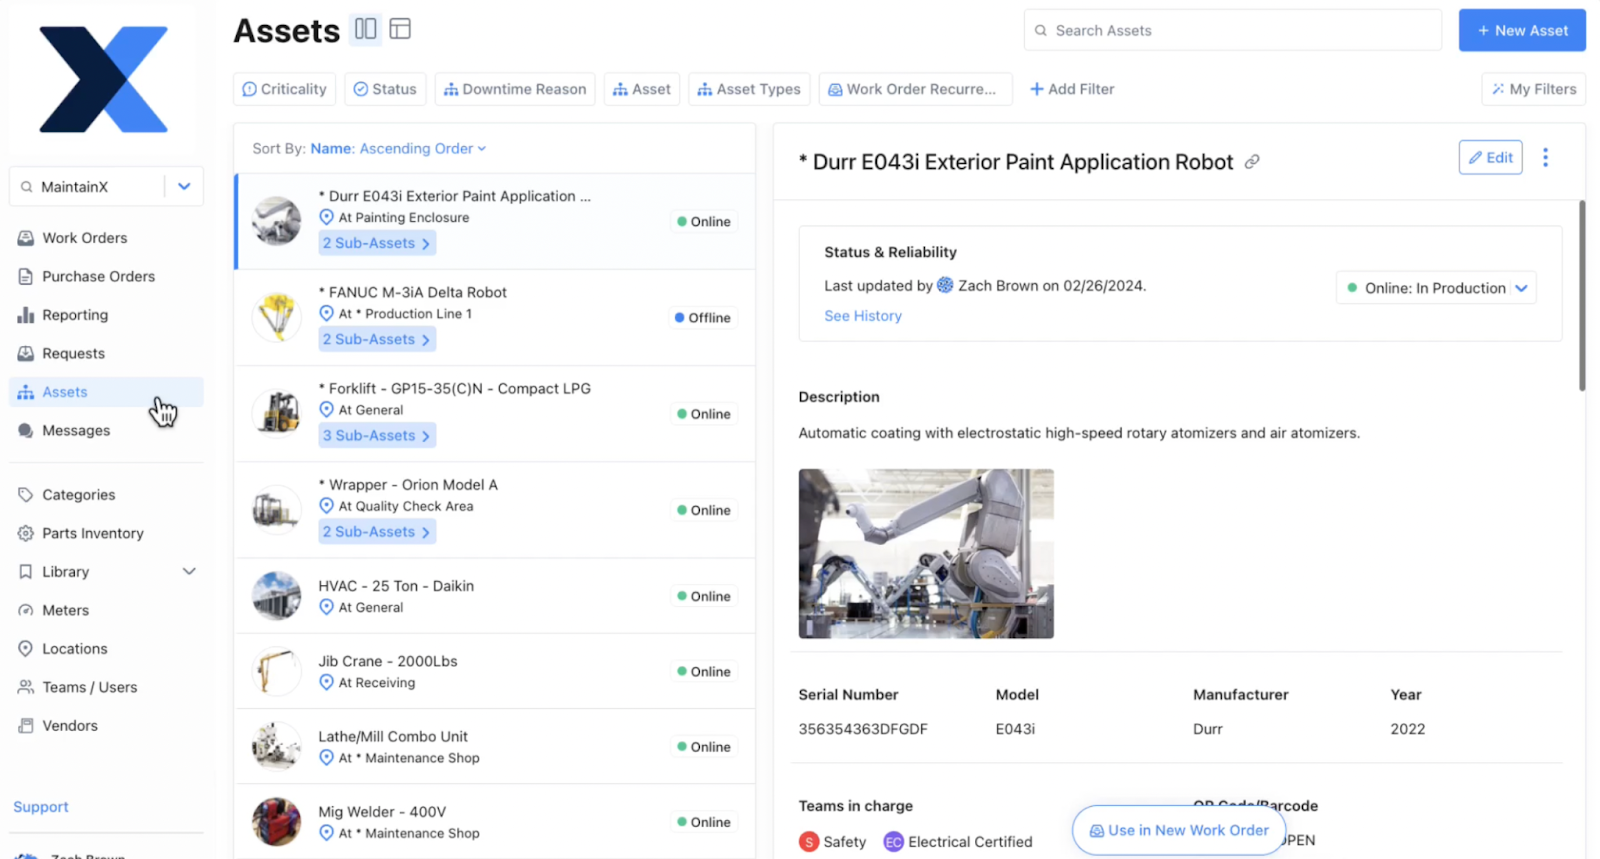Open See History link
Screen dimensions: 1600x859
862,315
